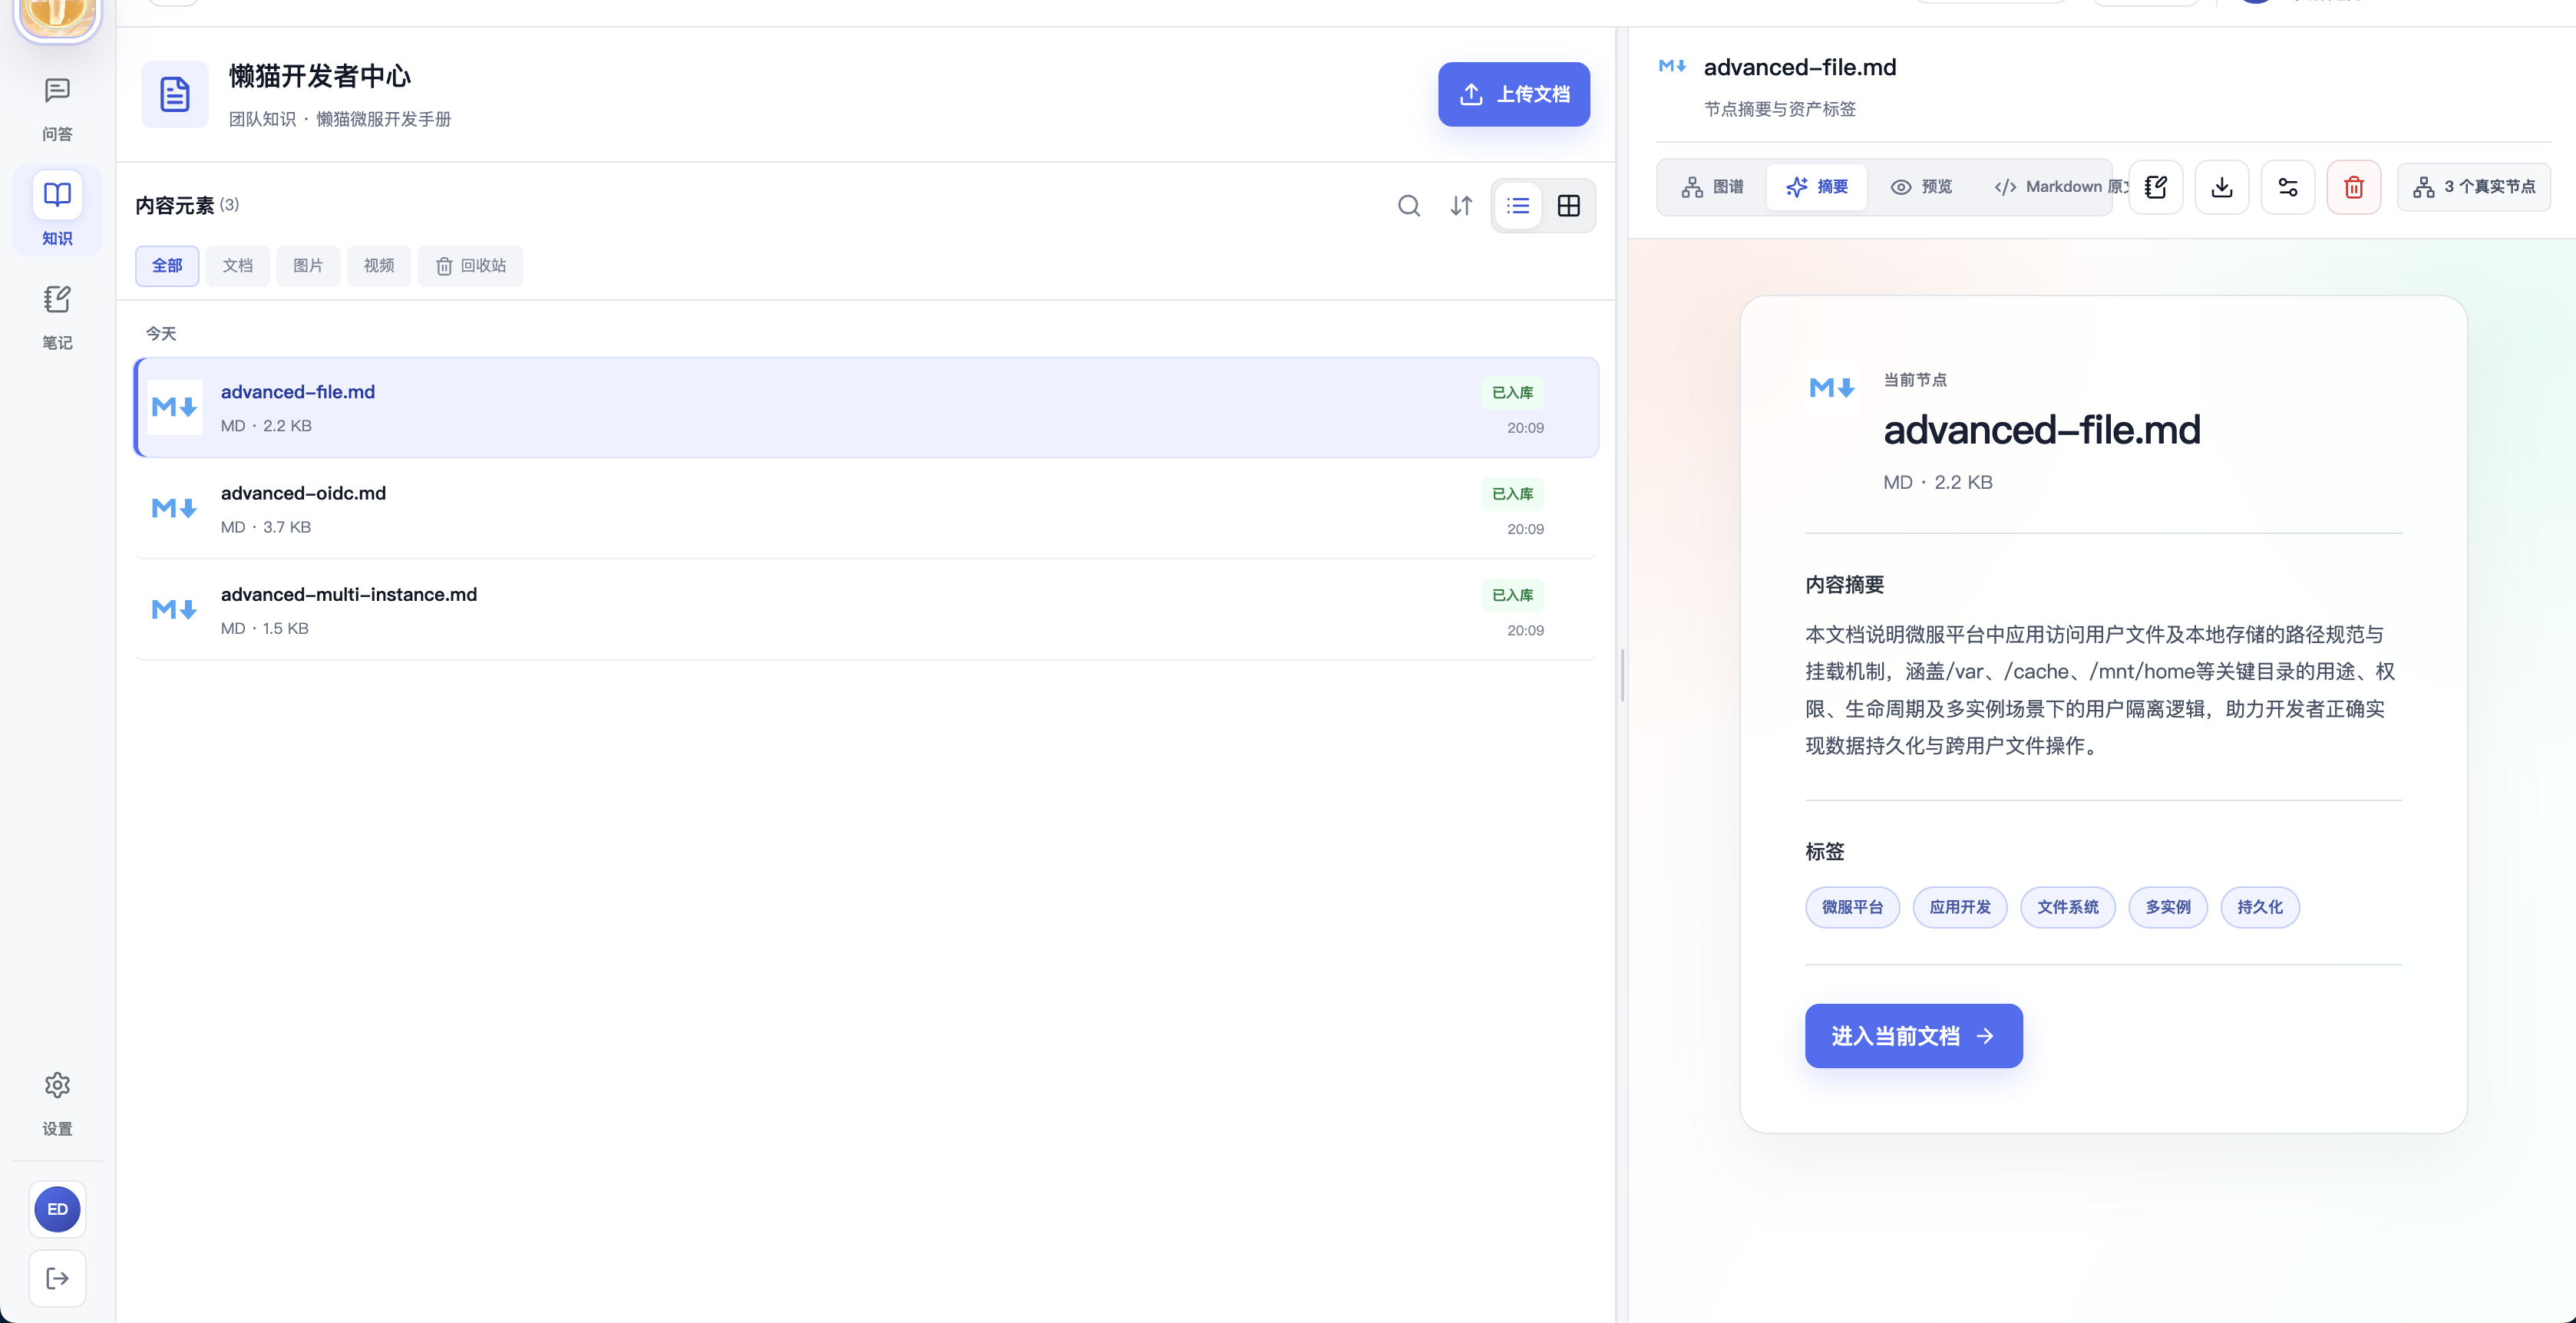Click the 节点摘要与资产标签 subtitle
Viewport: 2576px width, 1323px height.
1780,109
